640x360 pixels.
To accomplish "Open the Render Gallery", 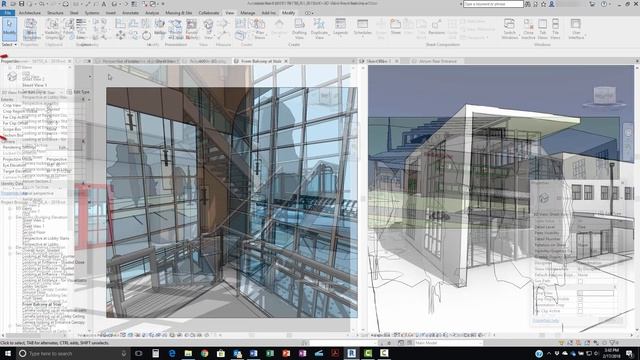I will (x=191, y=29).
